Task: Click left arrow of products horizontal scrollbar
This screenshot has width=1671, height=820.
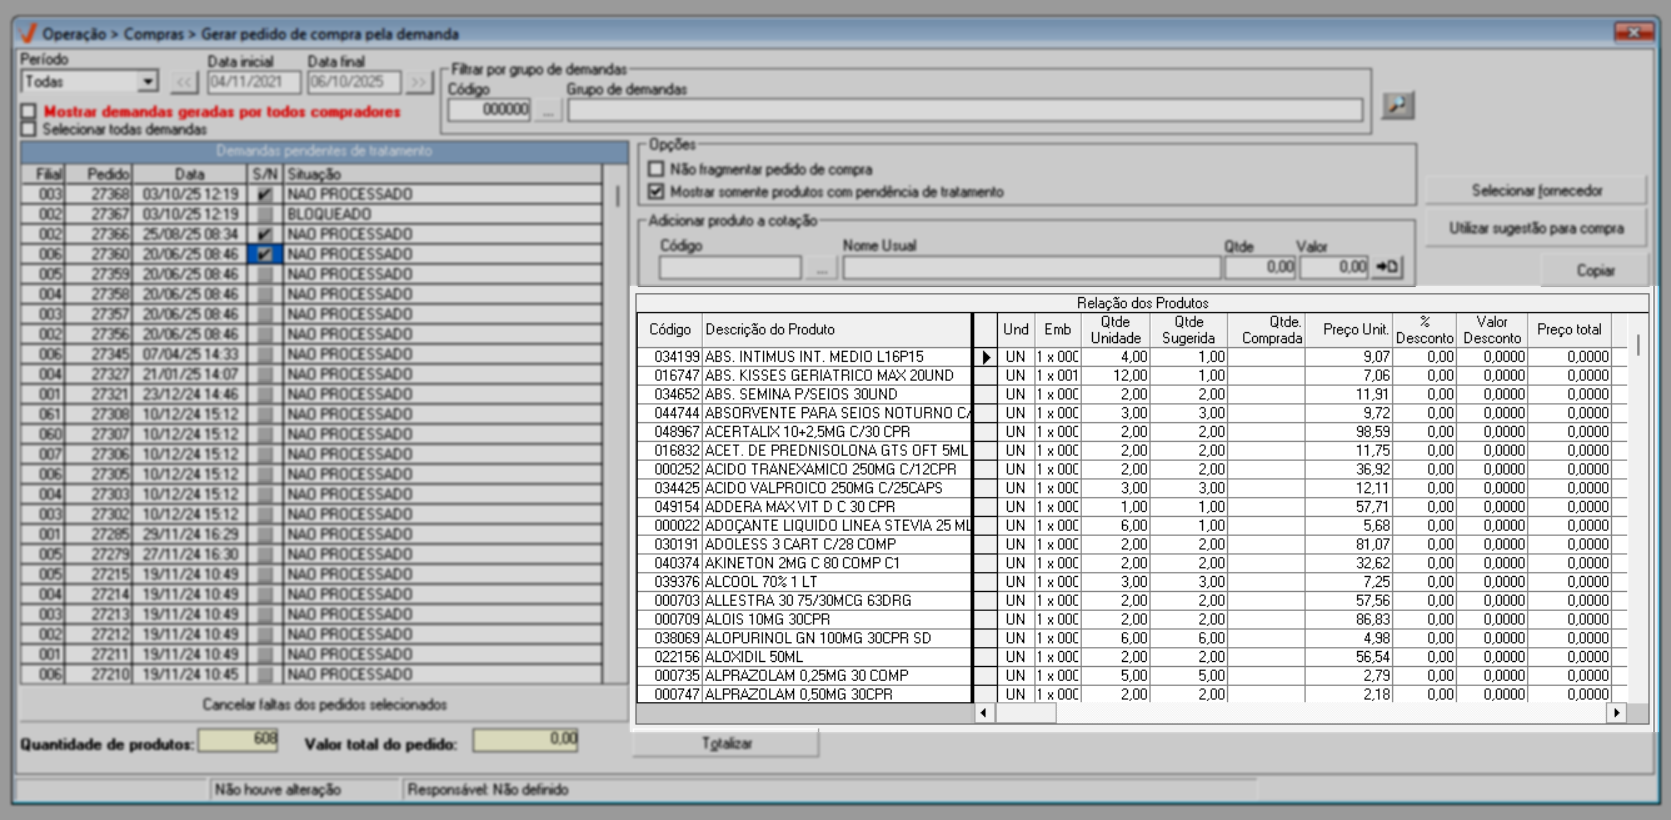Action: (x=984, y=713)
